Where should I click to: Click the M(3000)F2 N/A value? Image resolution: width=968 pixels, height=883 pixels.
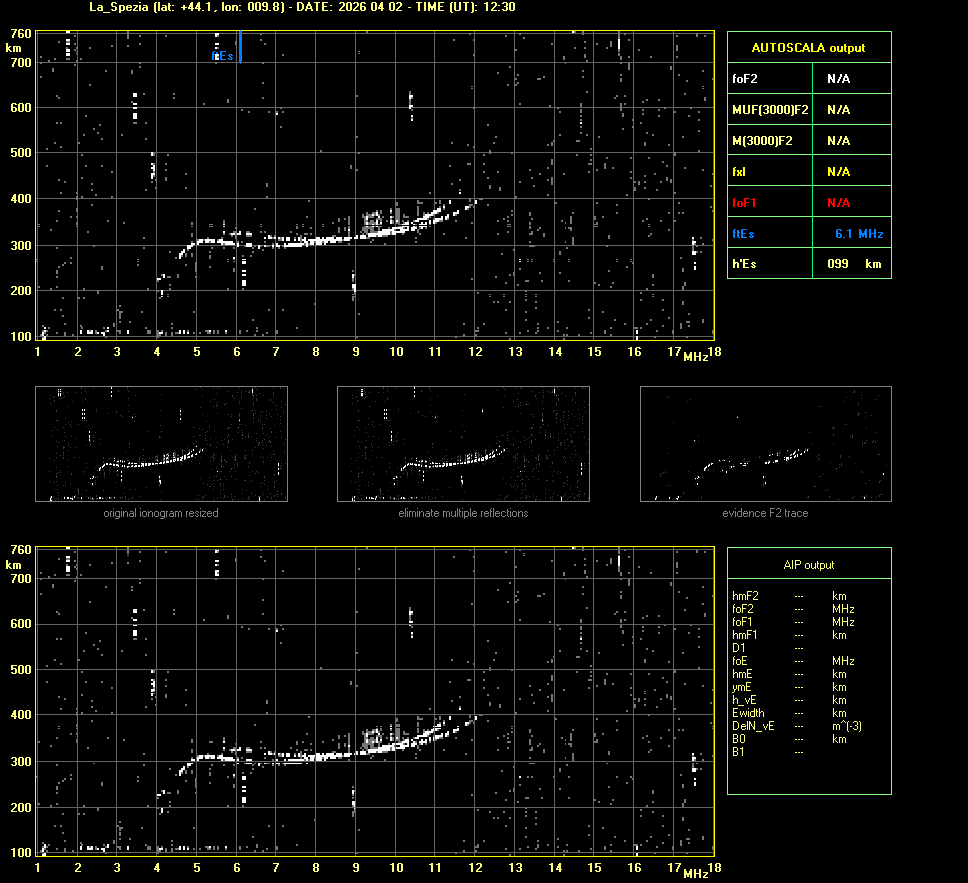coord(838,141)
